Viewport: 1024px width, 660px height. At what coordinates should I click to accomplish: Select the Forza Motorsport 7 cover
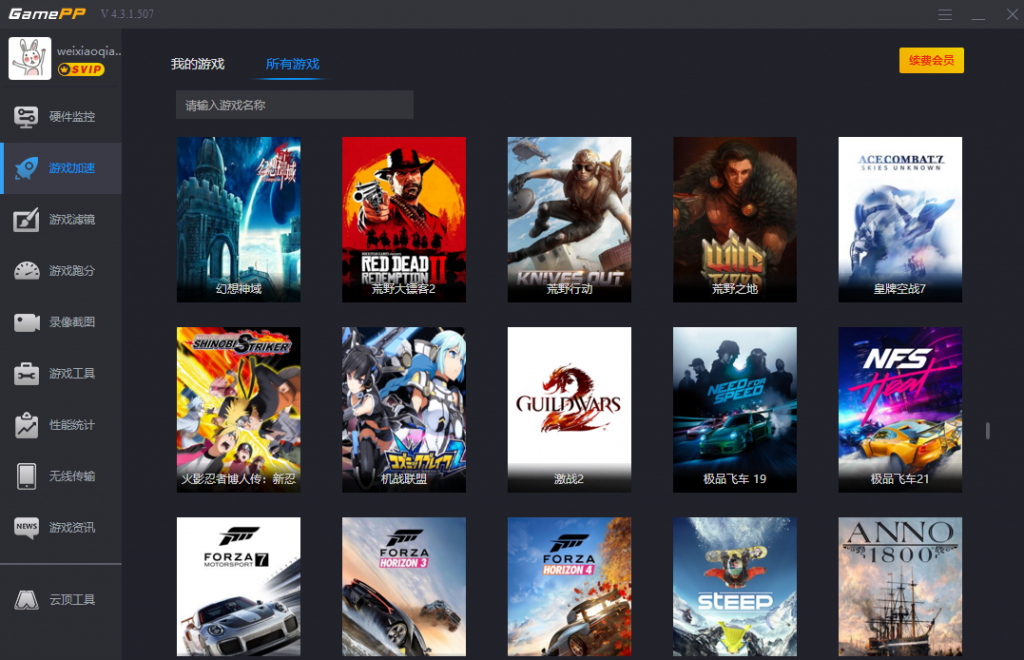238,587
